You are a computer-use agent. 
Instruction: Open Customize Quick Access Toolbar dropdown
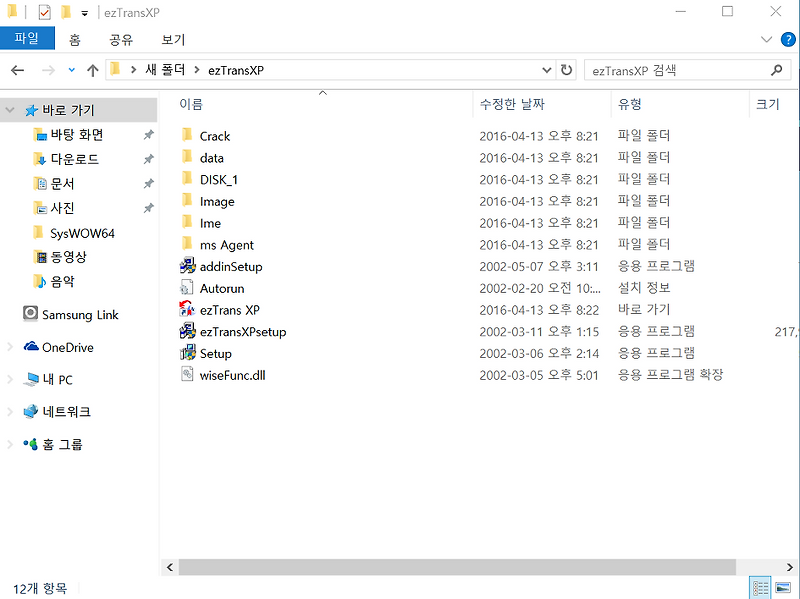[85, 13]
